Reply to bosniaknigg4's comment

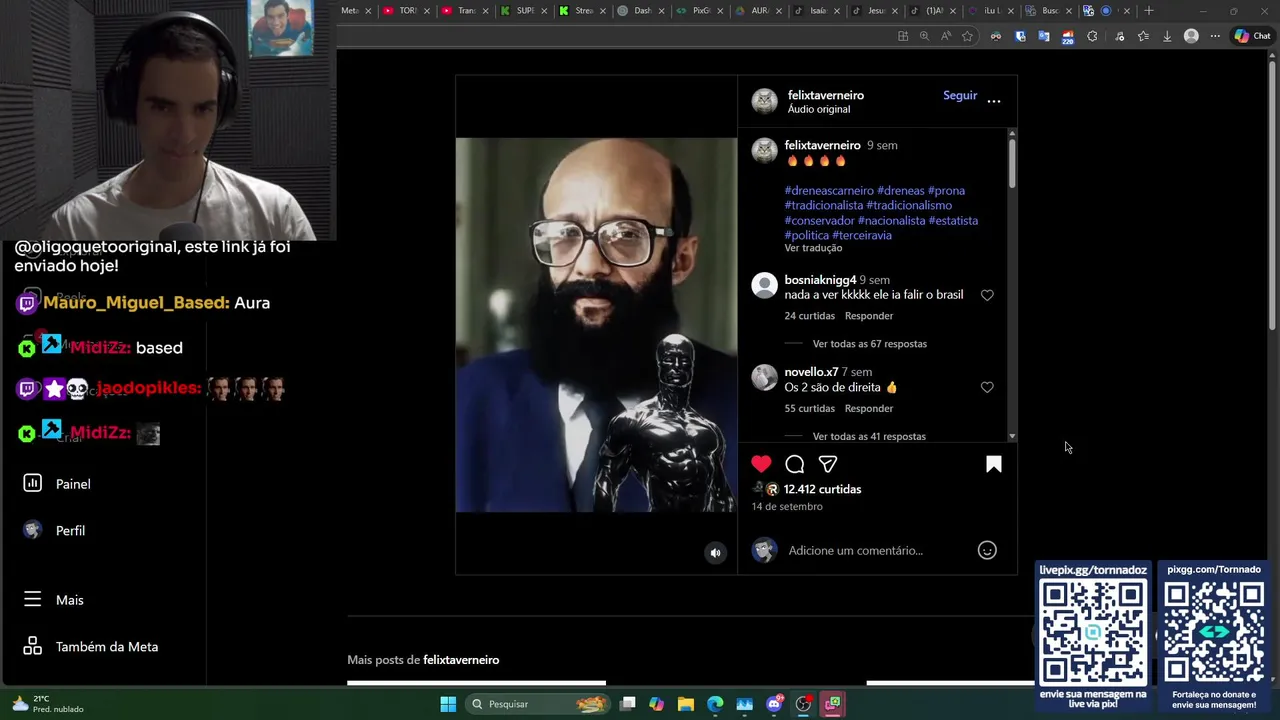pos(869,316)
